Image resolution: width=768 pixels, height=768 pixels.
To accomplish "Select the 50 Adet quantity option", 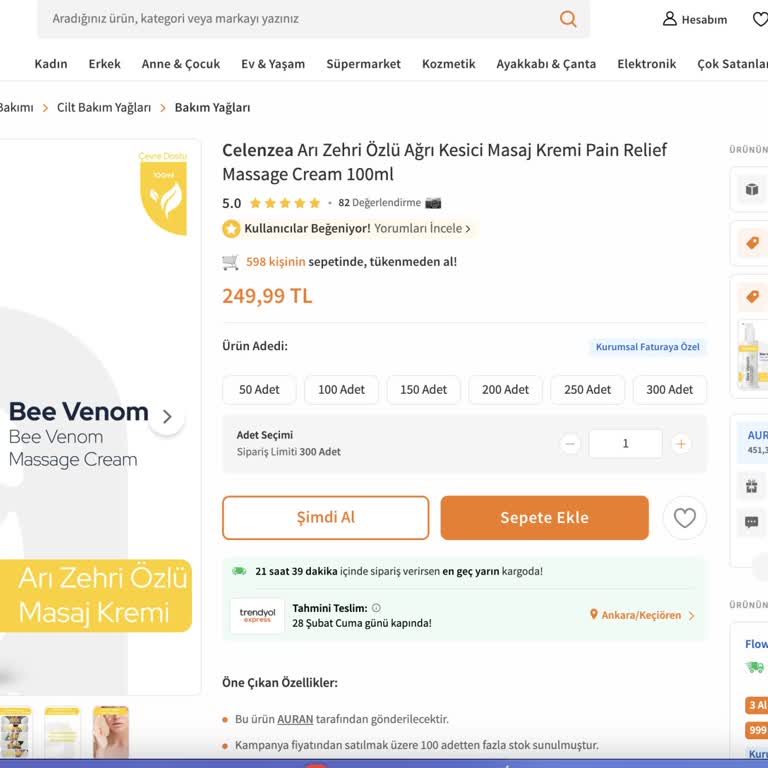I will [259, 390].
